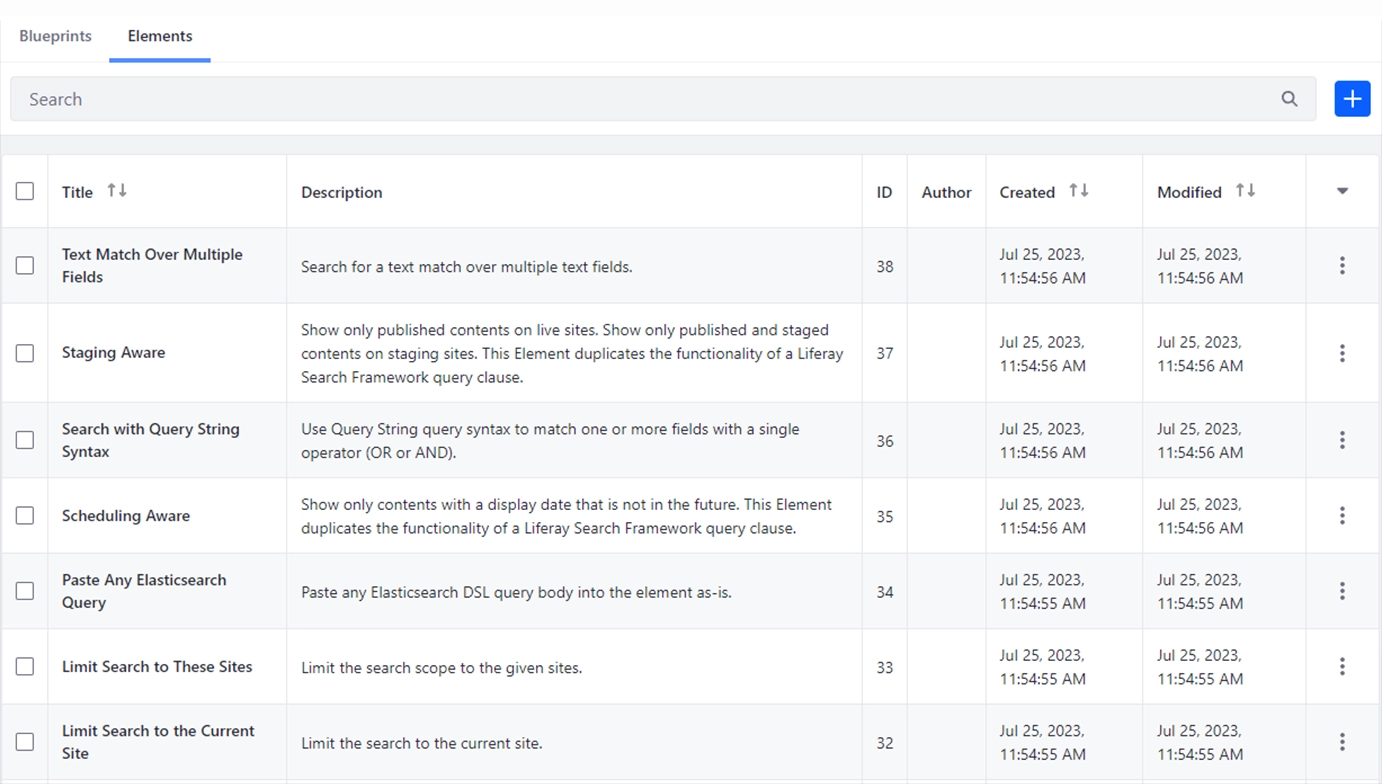This screenshot has height=784, width=1382.
Task: Click description 'Limit the search to the current site.'
Action: pyautogui.click(x=421, y=743)
